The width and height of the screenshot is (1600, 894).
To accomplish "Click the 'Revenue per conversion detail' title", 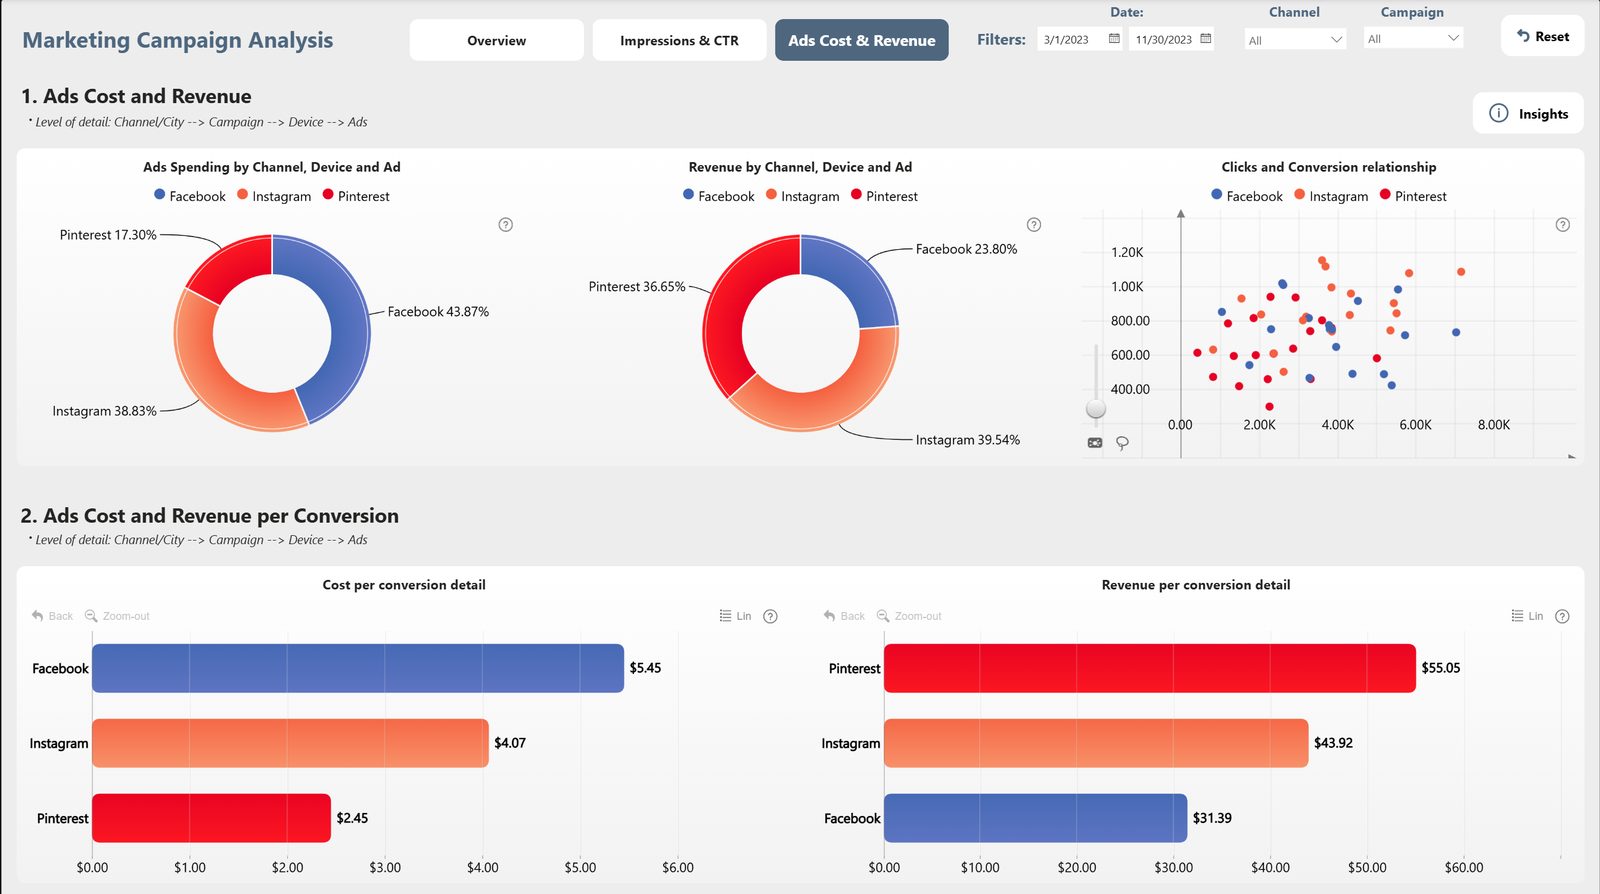I will coord(1196,585).
